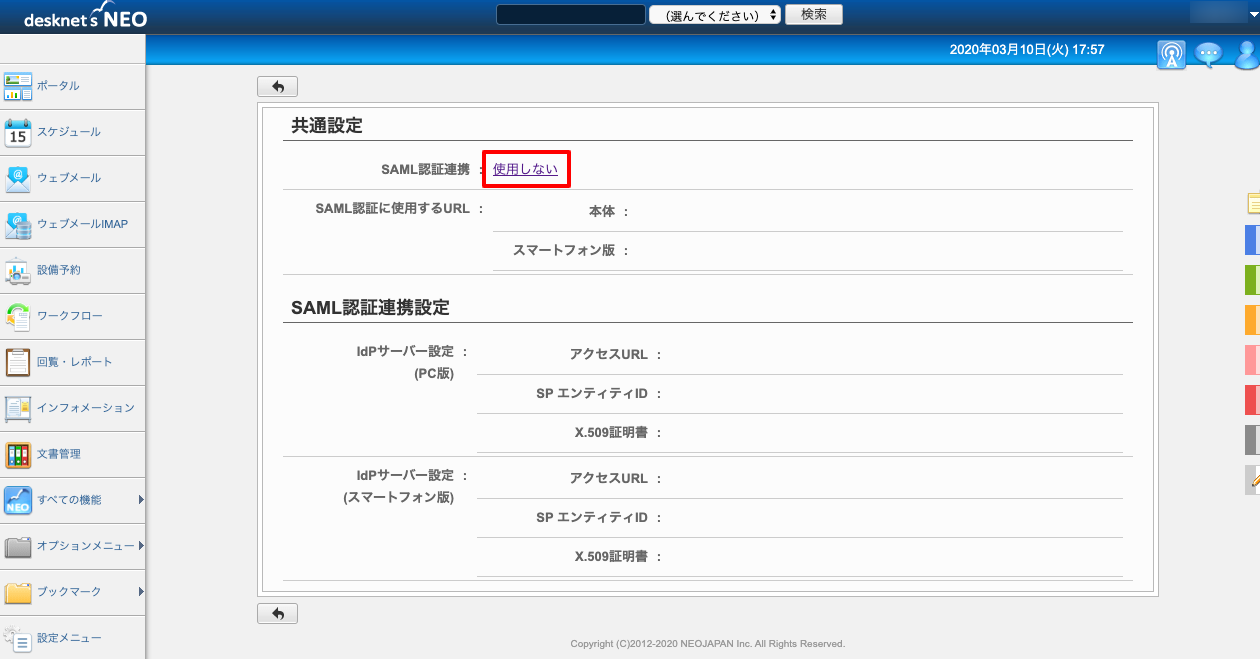Click the 検索 search button

[814, 14]
